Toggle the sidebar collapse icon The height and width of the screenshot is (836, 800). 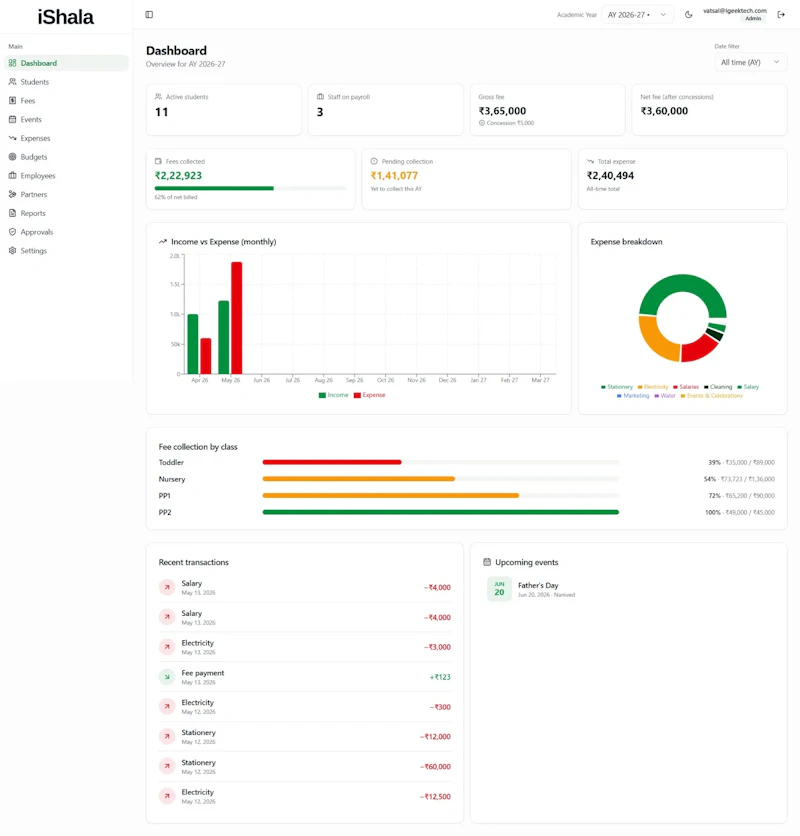click(149, 14)
